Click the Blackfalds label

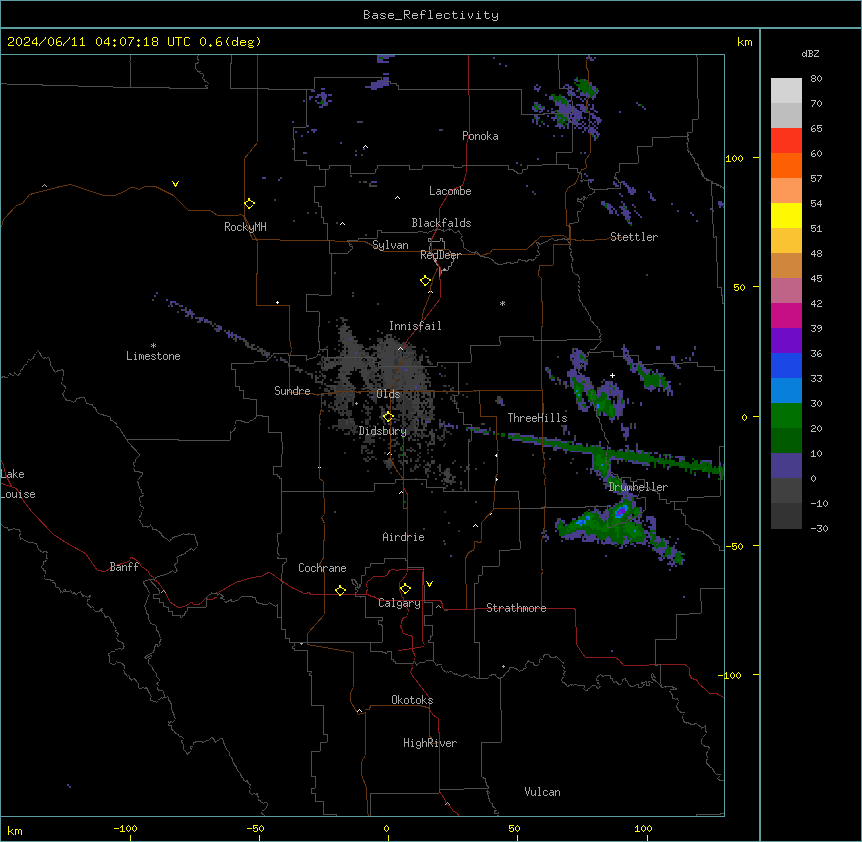pyautogui.click(x=441, y=223)
